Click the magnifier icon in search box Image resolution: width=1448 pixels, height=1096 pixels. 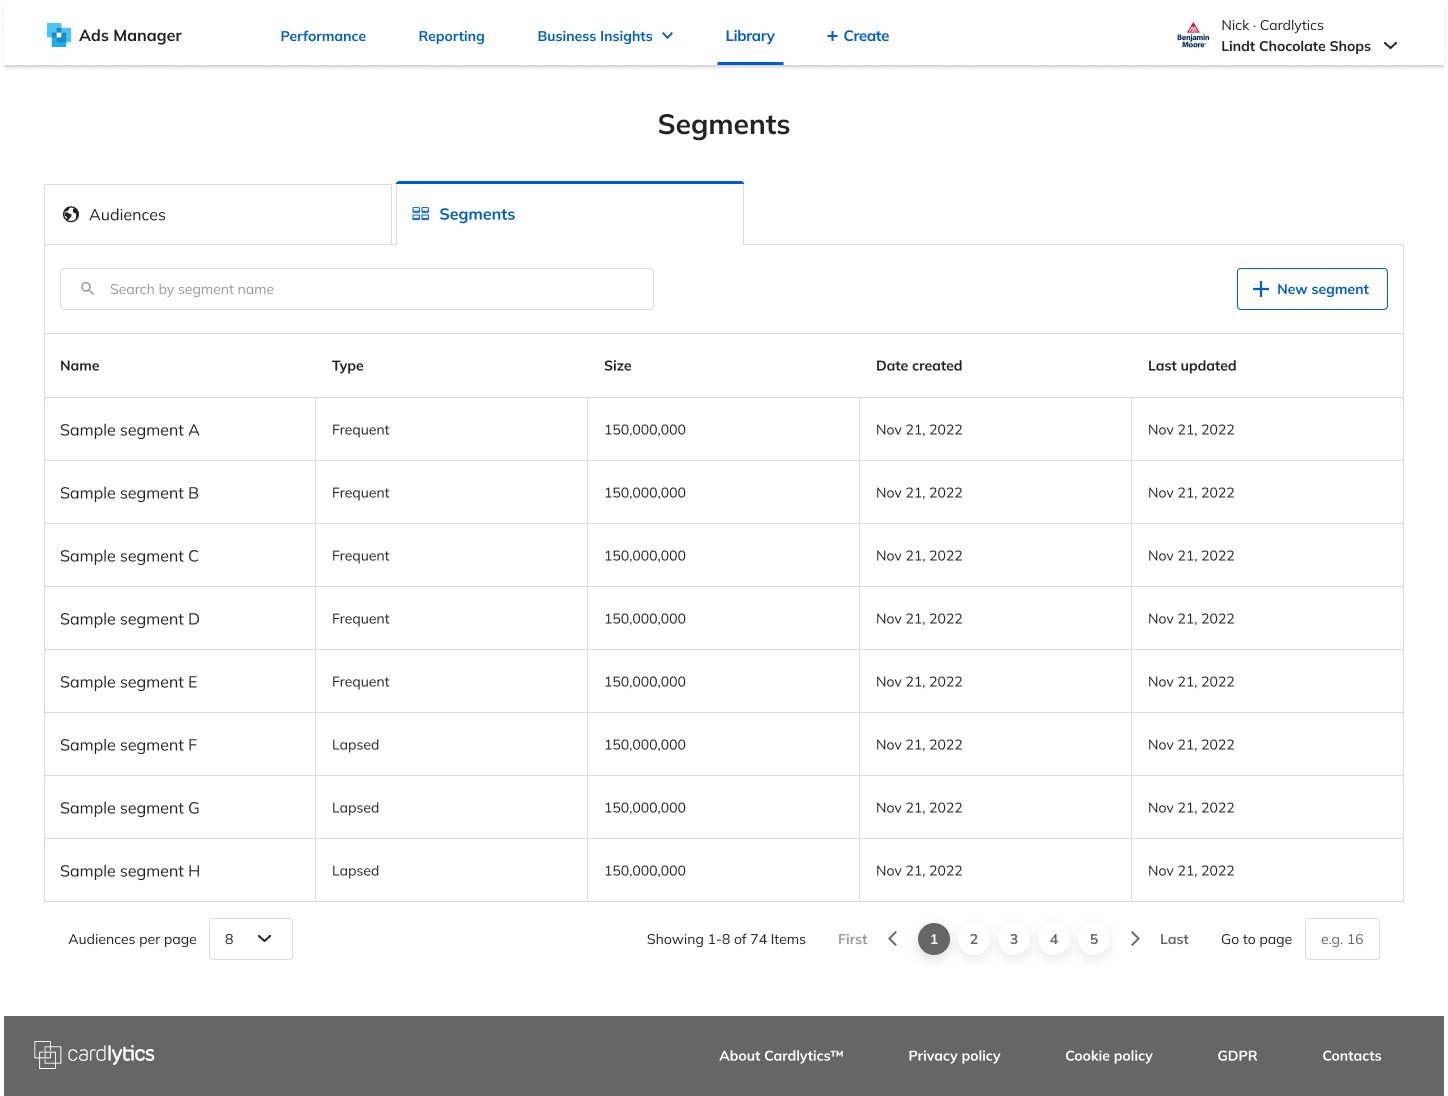click(x=88, y=289)
